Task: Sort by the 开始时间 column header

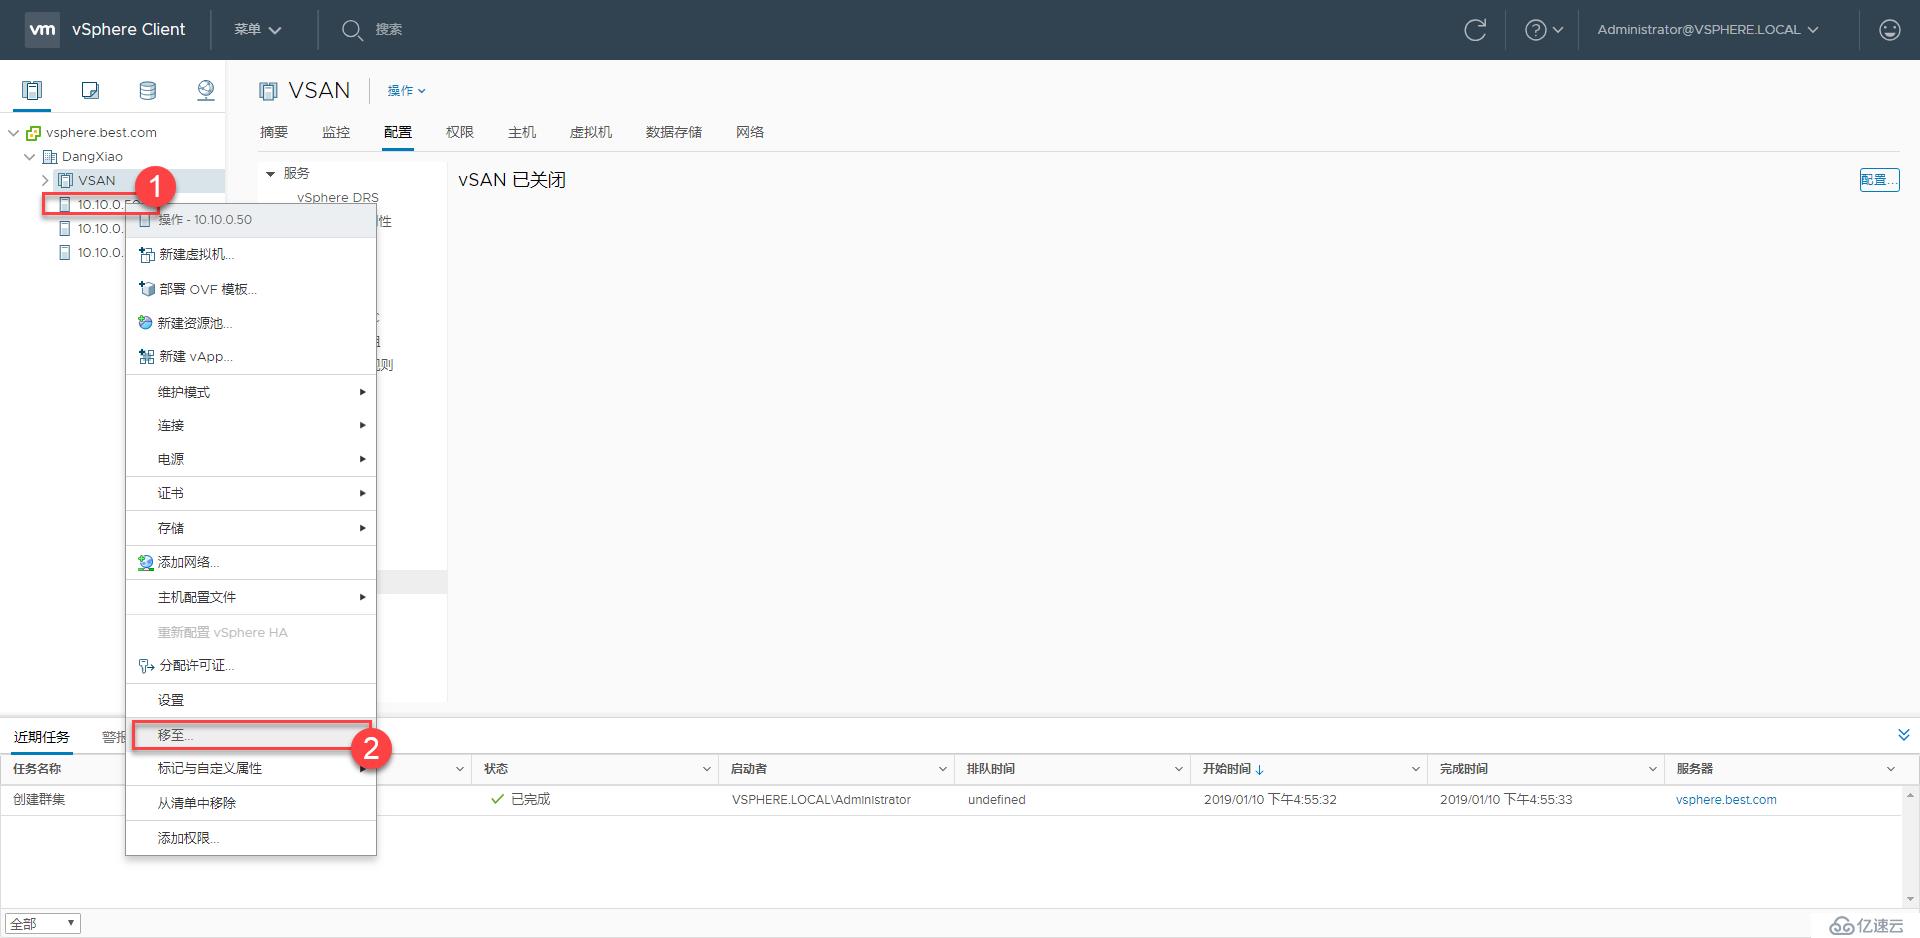Action: pos(1227,769)
